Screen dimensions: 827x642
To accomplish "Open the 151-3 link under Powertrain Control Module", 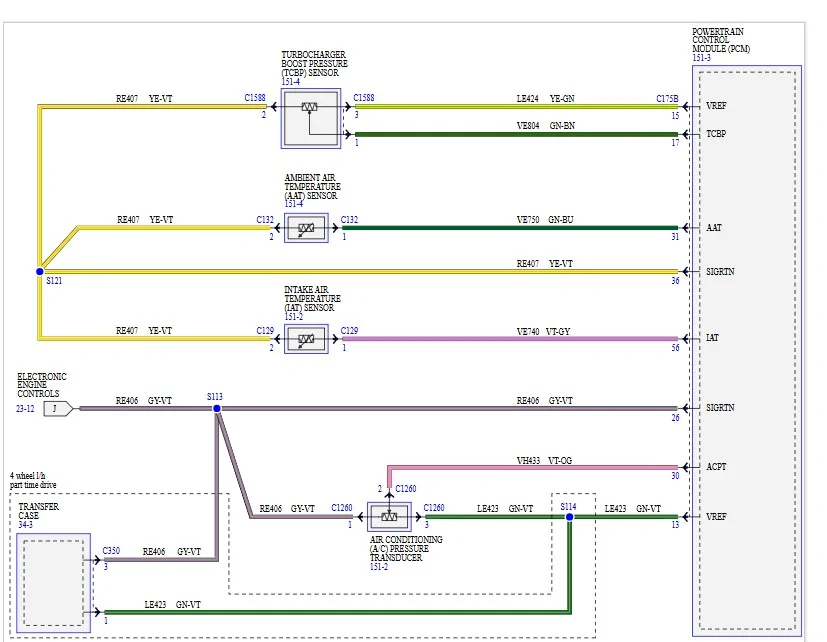I will (x=701, y=58).
